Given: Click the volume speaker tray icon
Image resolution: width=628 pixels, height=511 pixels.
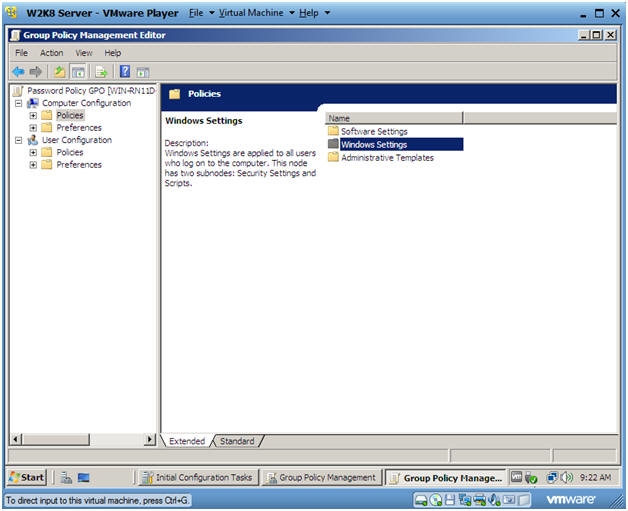Looking at the screenshot, I should click(566, 477).
